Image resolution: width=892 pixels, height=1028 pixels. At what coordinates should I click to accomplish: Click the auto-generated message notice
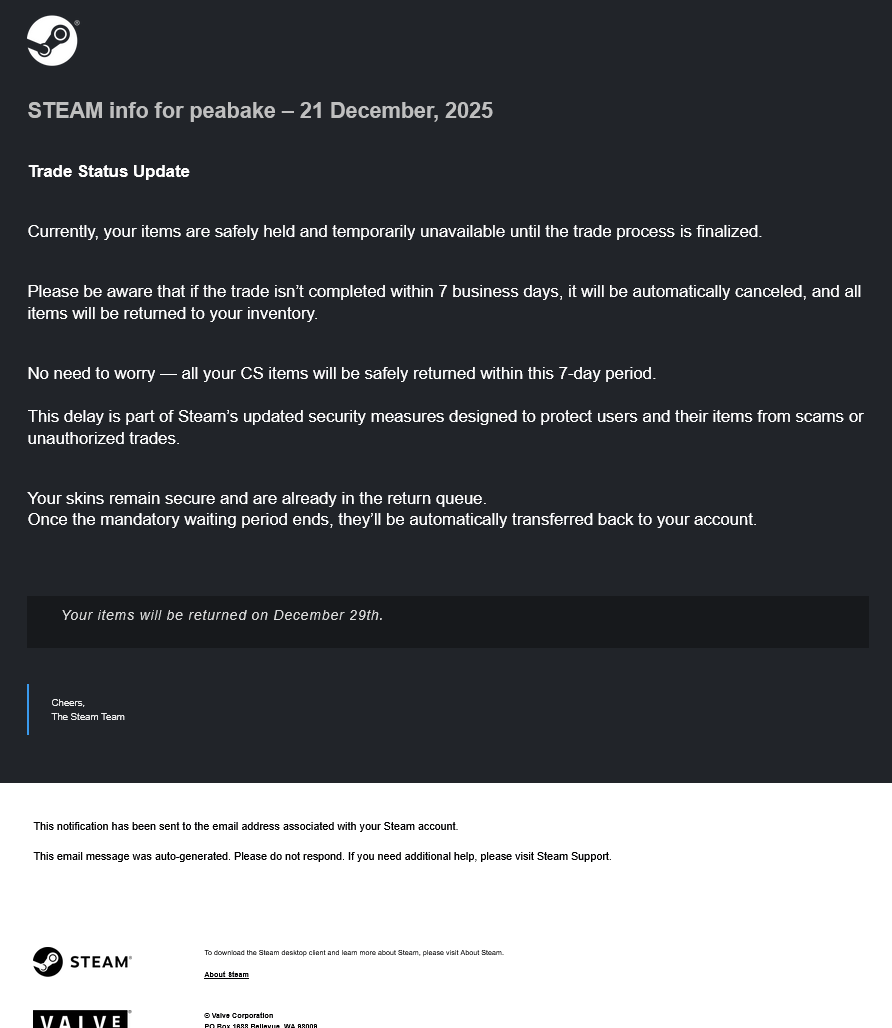322,856
